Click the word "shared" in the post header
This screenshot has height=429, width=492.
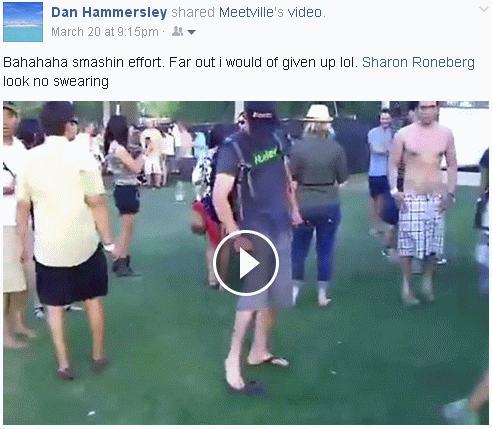193,12
